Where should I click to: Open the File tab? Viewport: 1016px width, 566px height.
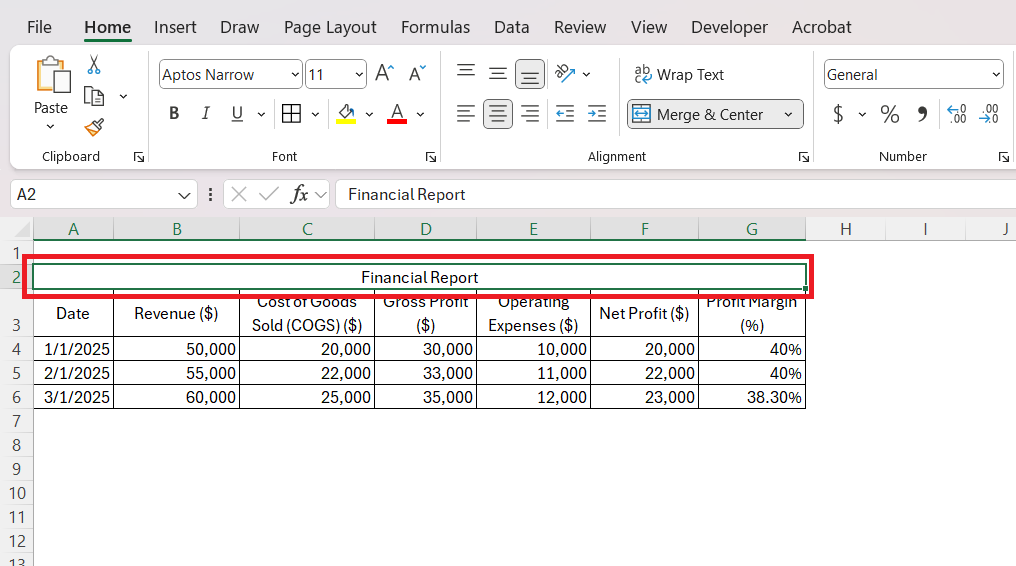(39, 27)
